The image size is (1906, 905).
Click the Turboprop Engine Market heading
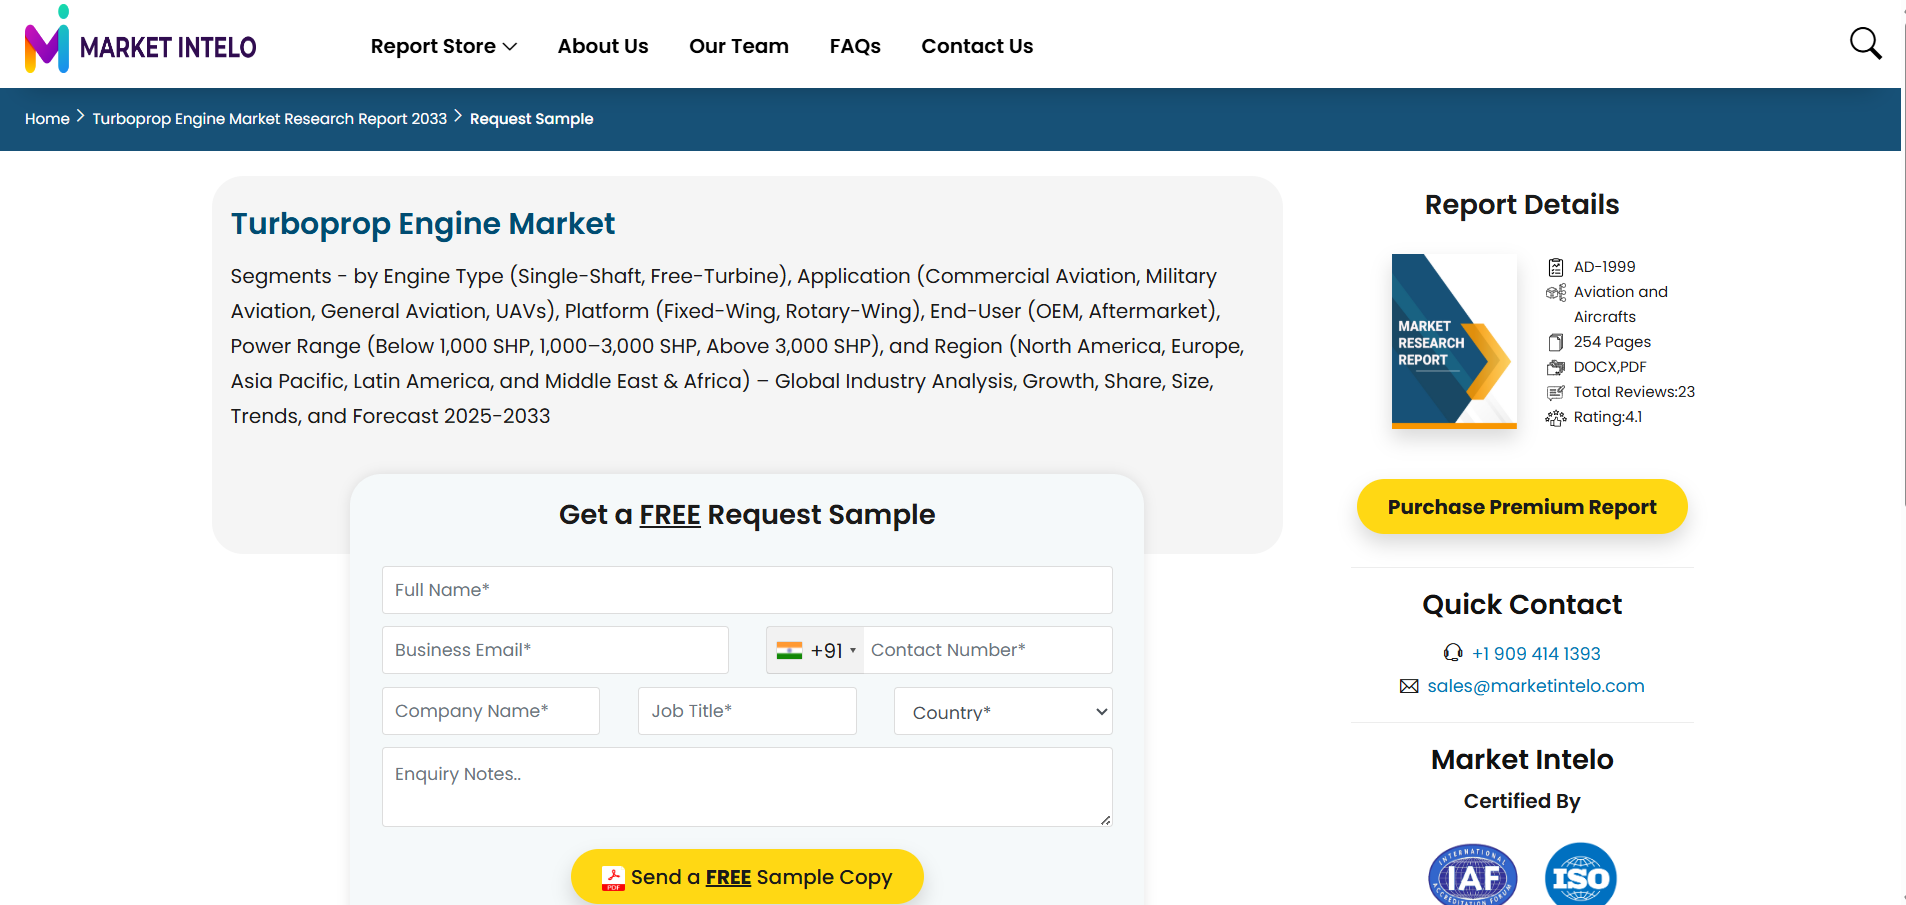click(423, 224)
